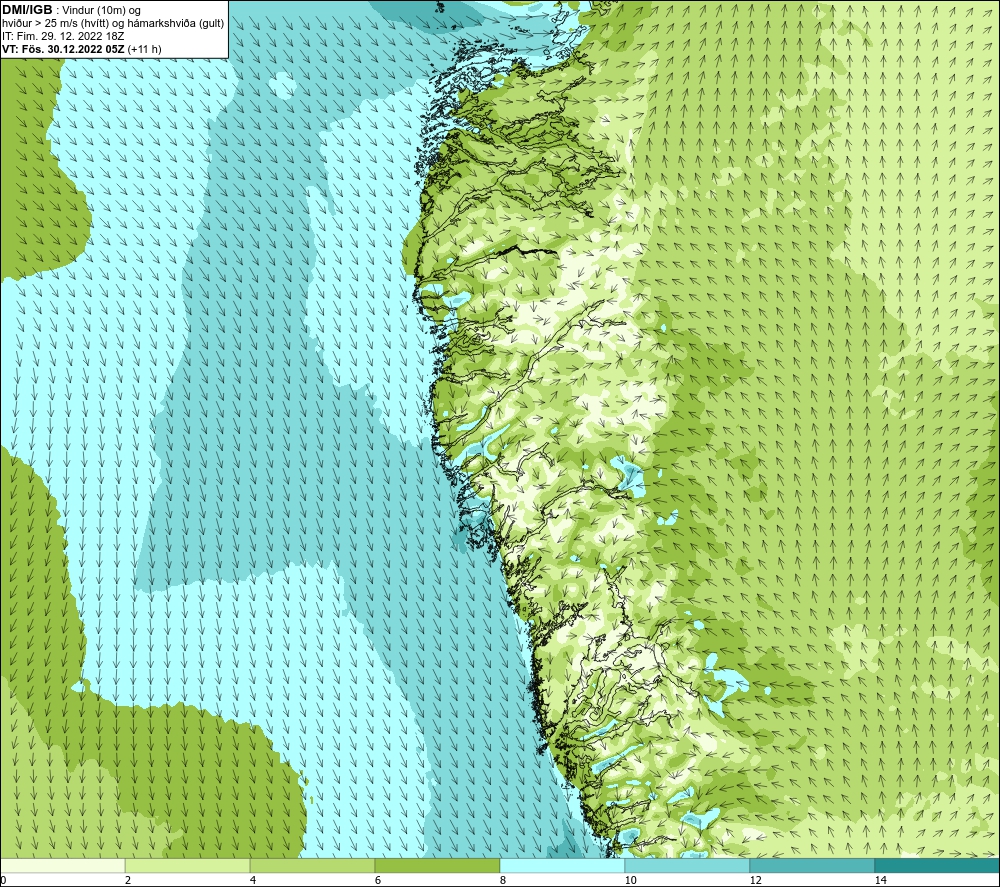Click legend scale value 2

pyautogui.click(x=128, y=880)
